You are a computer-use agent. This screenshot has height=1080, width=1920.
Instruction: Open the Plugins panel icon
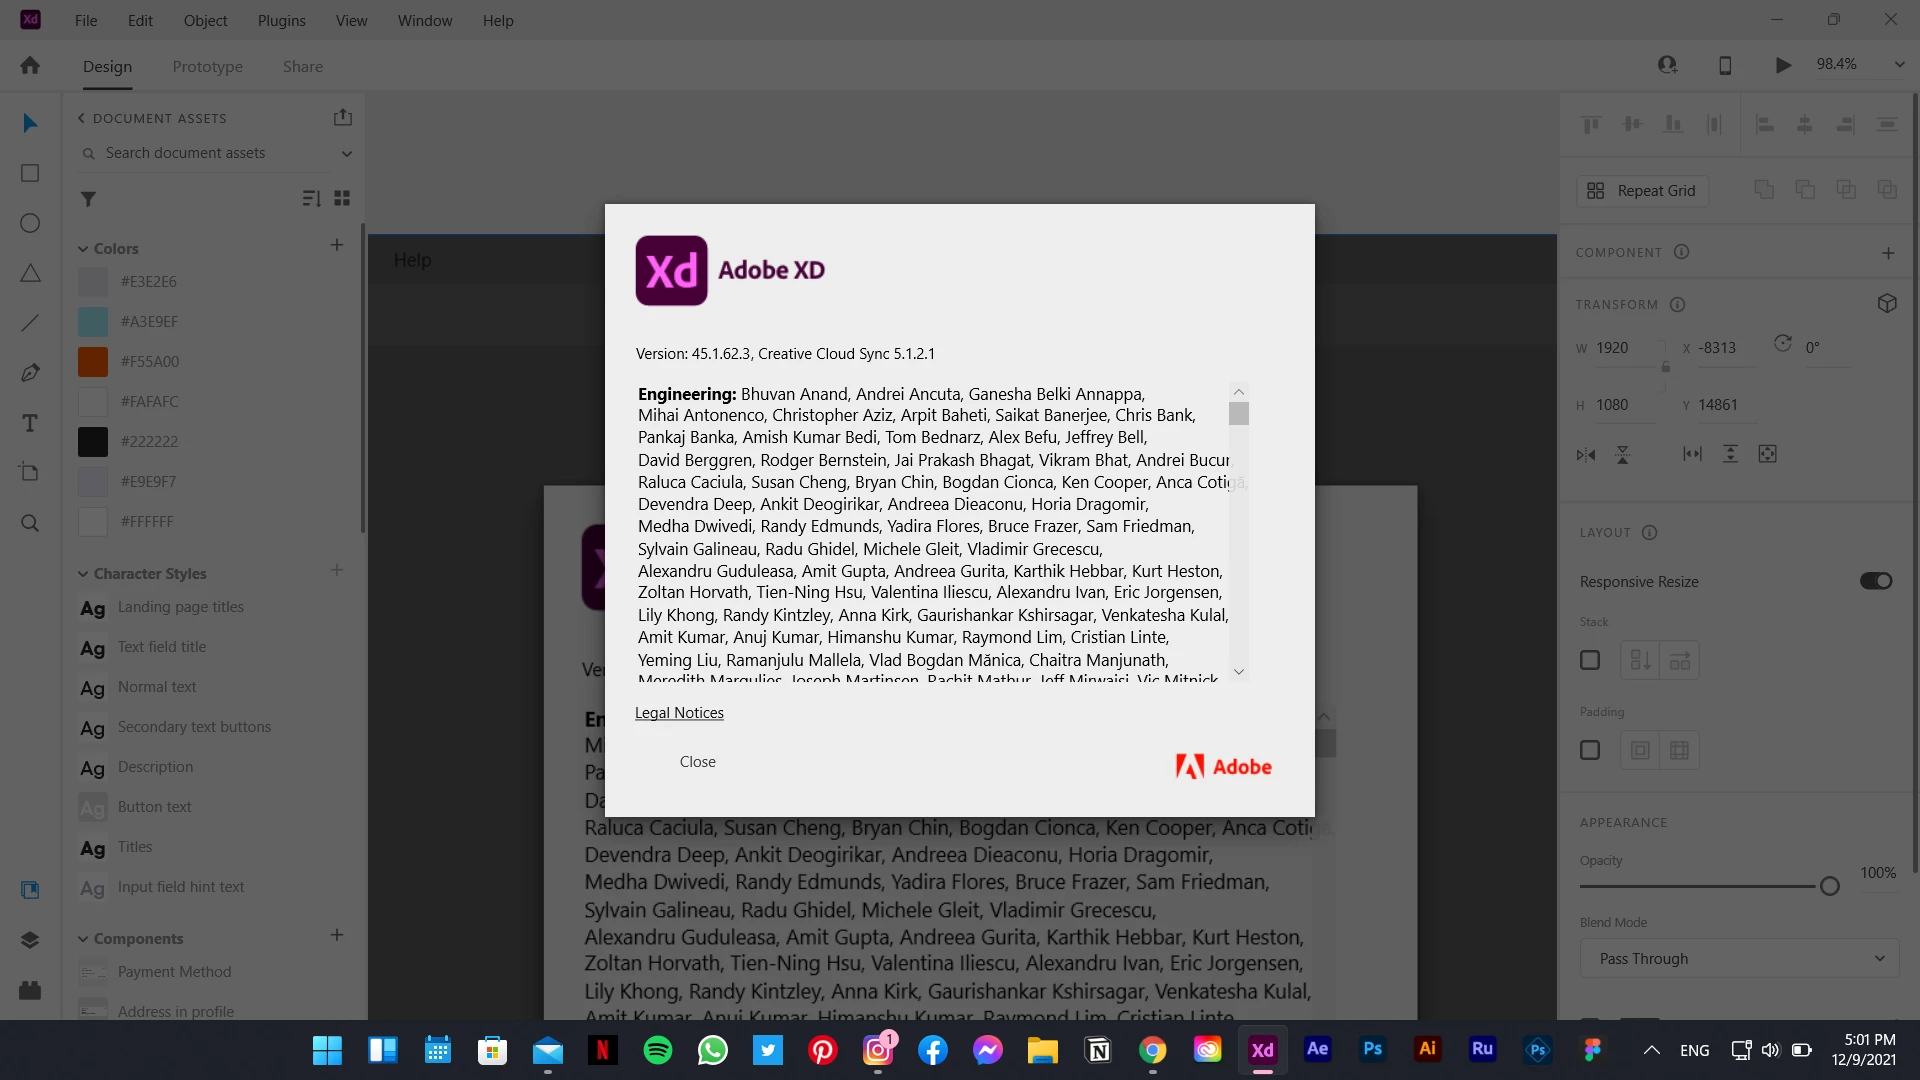30,990
